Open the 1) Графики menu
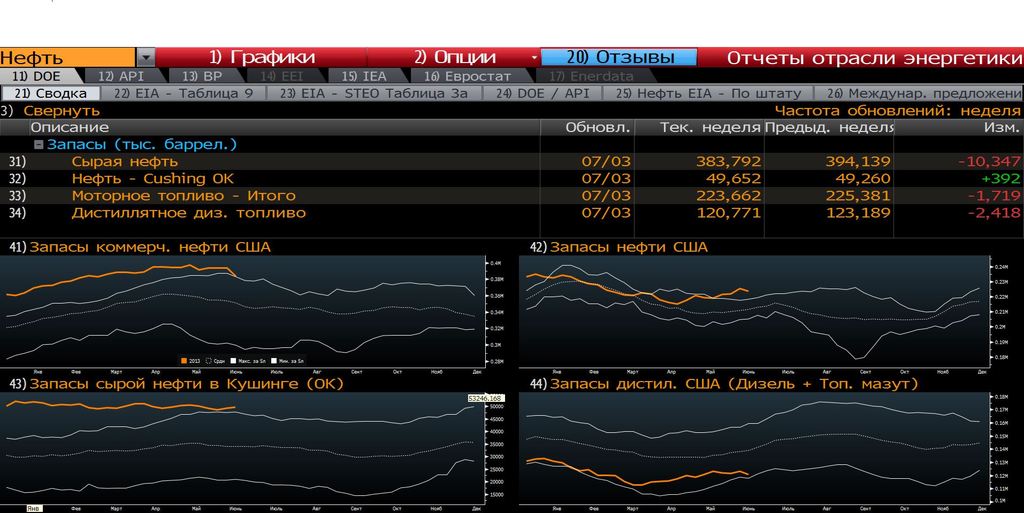Viewport: 1024px width, 513px height. pos(262,57)
